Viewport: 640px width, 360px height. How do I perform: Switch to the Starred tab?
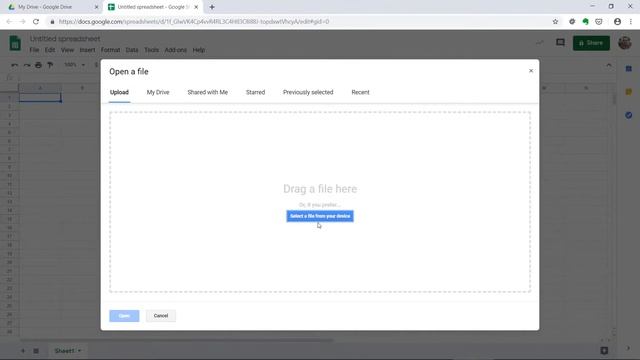pyautogui.click(x=255, y=92)
